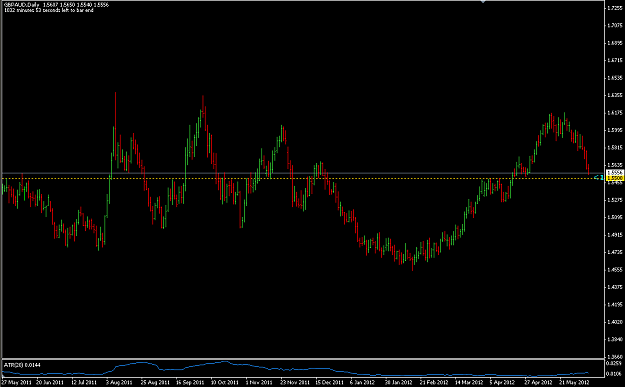625x387 pixels.
Task: Click the 27 Apr 2012 date label
Action: (538, 382)
